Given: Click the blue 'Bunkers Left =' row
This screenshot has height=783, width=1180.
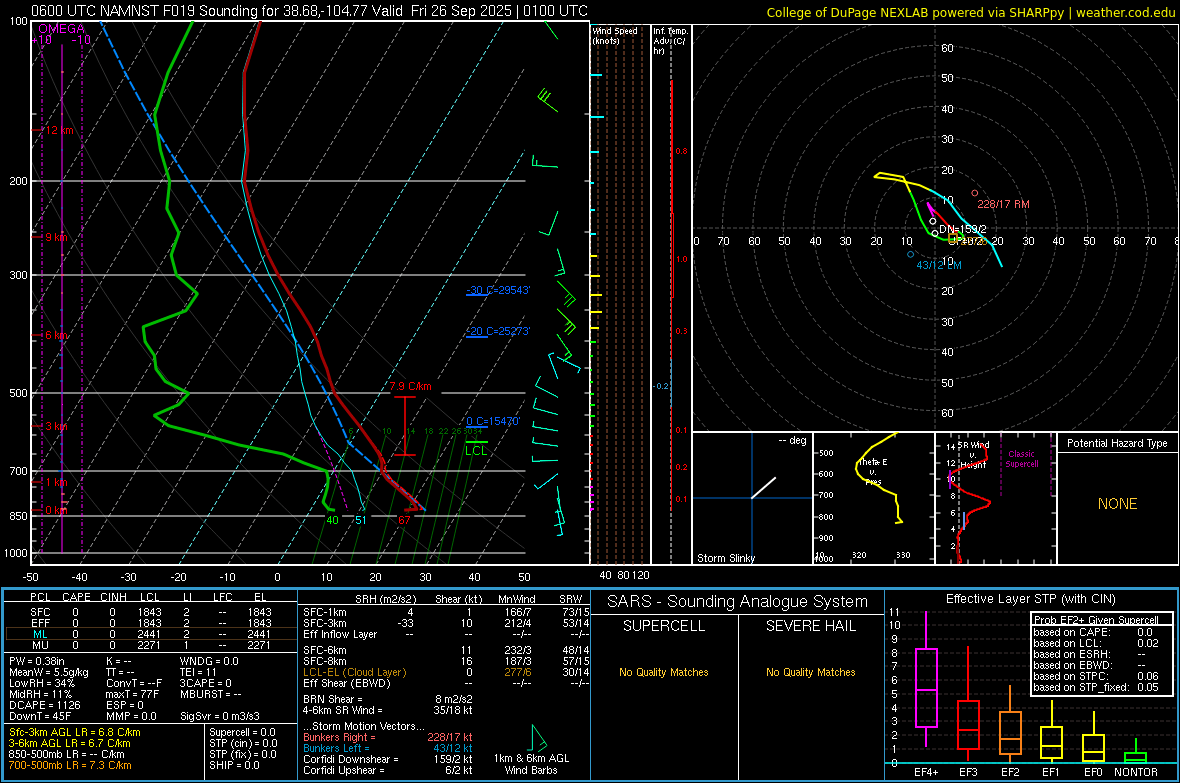Looking at the screenshot, I should click(388, 748).
